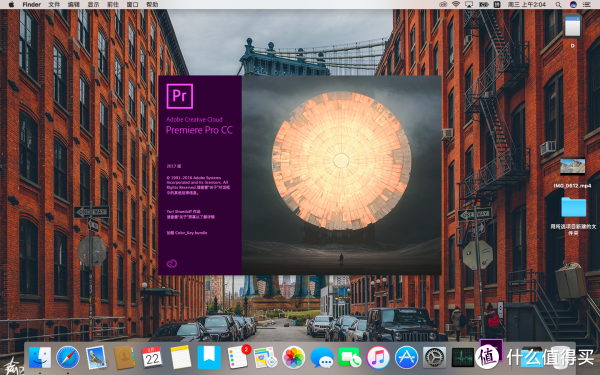Check the battery status icon

tap(484, 5)
